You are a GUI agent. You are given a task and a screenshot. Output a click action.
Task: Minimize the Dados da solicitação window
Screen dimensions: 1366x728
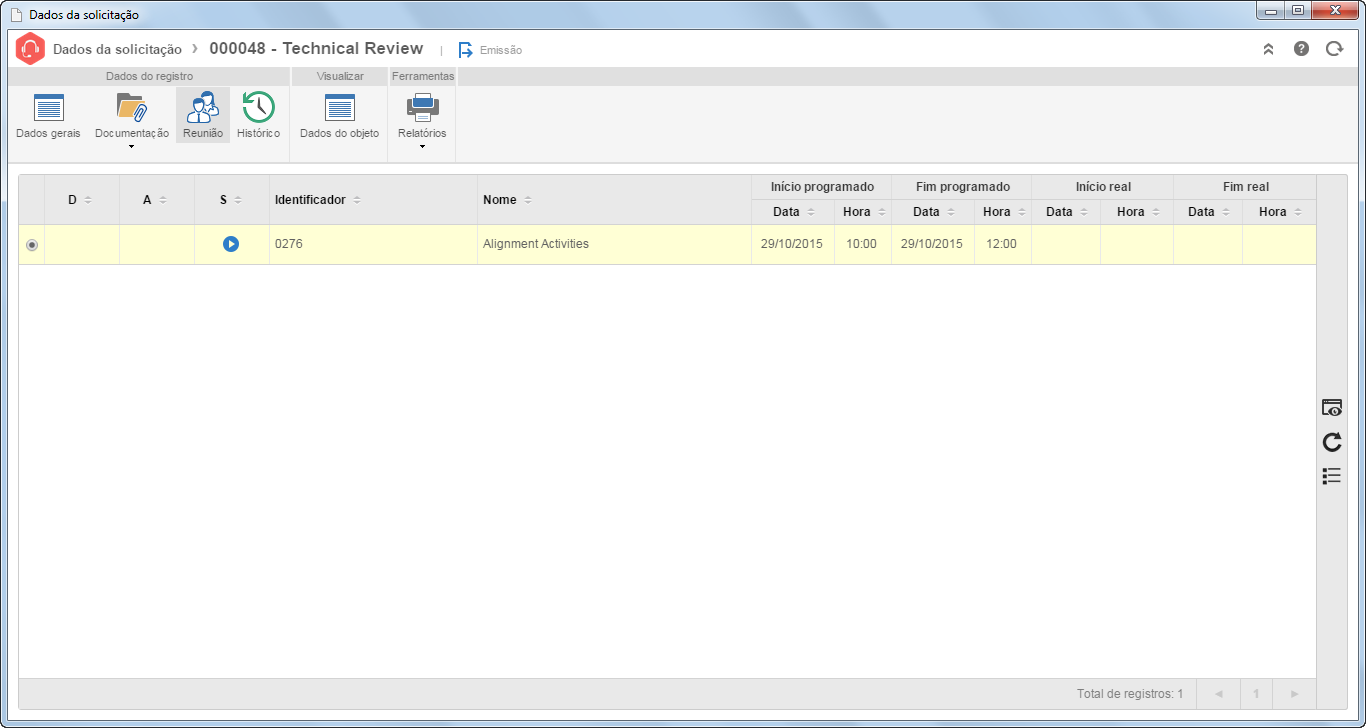coord(1271,11)
